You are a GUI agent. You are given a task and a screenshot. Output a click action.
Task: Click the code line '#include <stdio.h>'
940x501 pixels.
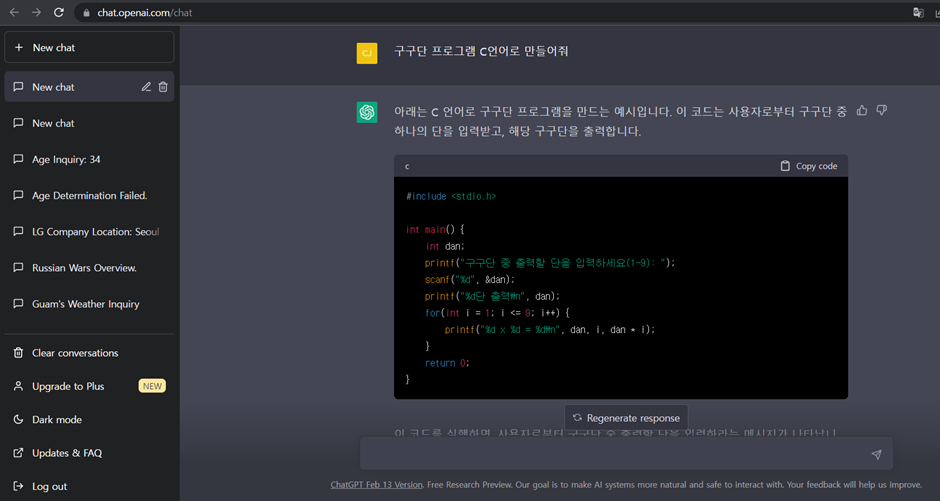coord(451,197)
